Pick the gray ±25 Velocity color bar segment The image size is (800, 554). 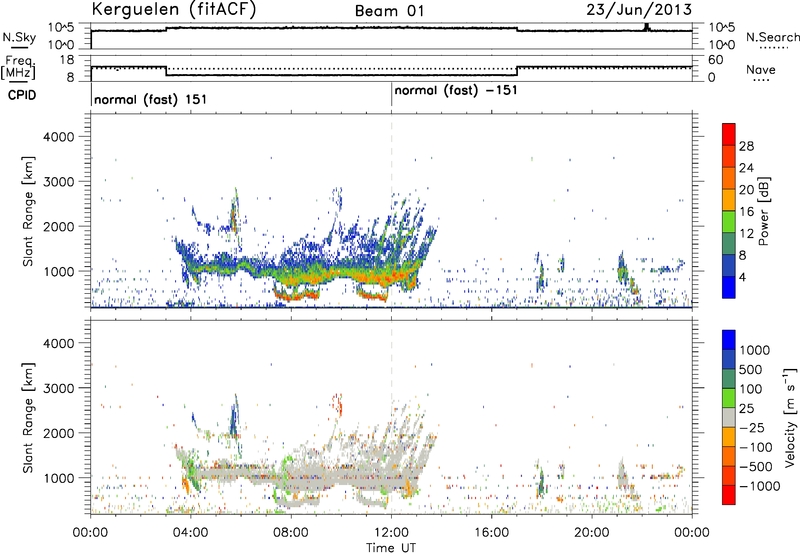pyautogui.click(x=729, y=417)
